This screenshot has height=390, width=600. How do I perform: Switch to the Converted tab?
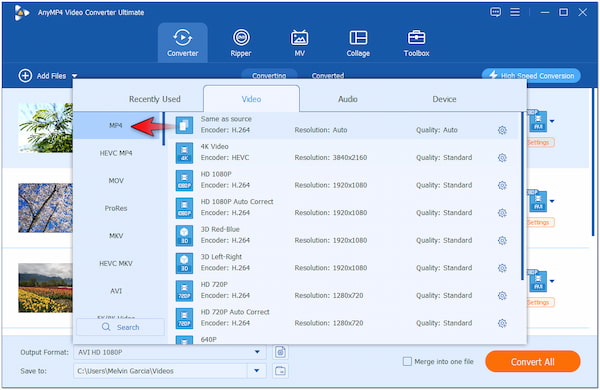point(328,75)
